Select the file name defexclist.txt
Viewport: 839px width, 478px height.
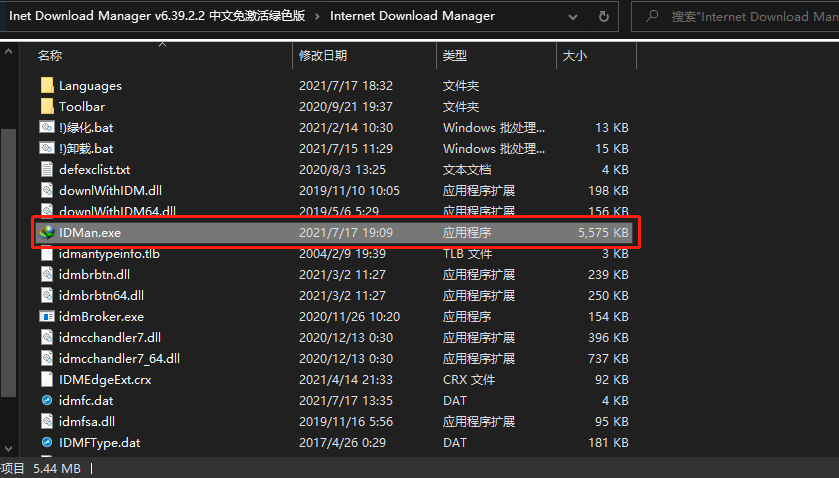point(94,169)
